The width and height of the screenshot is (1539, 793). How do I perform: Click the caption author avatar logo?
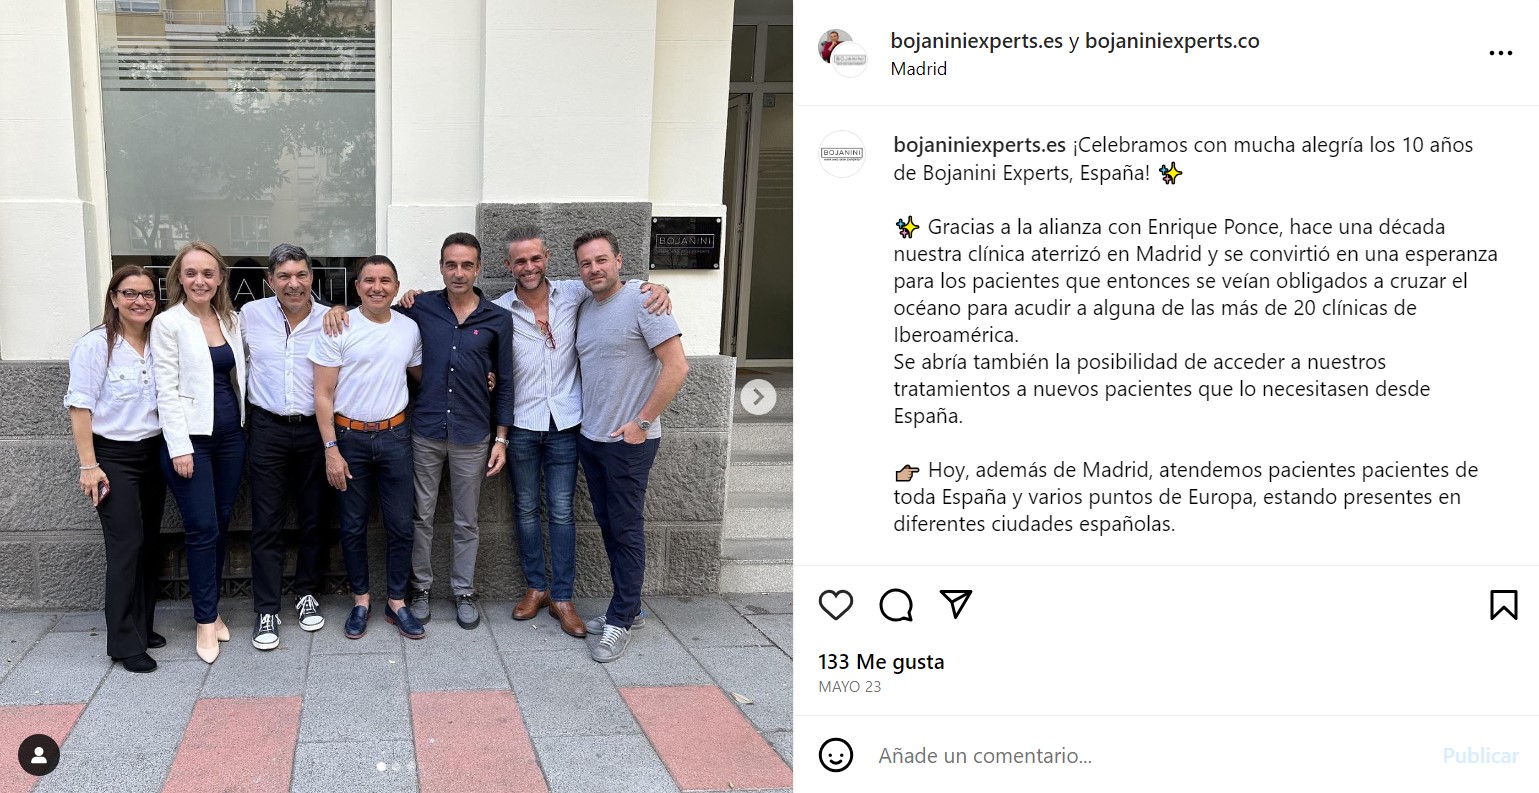842,154
